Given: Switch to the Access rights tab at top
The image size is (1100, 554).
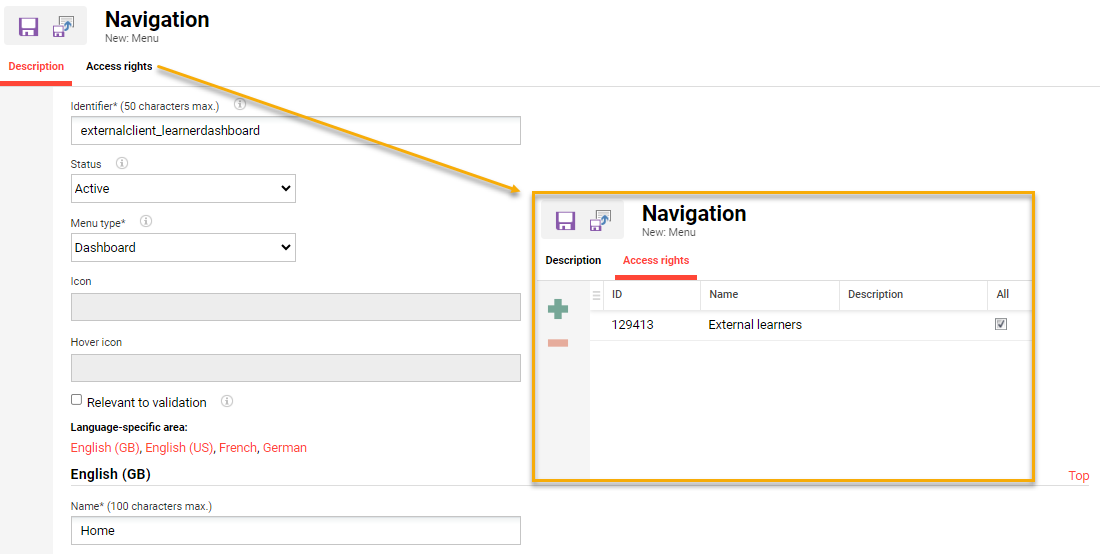Looking at the screenshot, I should tap(119, 67).
